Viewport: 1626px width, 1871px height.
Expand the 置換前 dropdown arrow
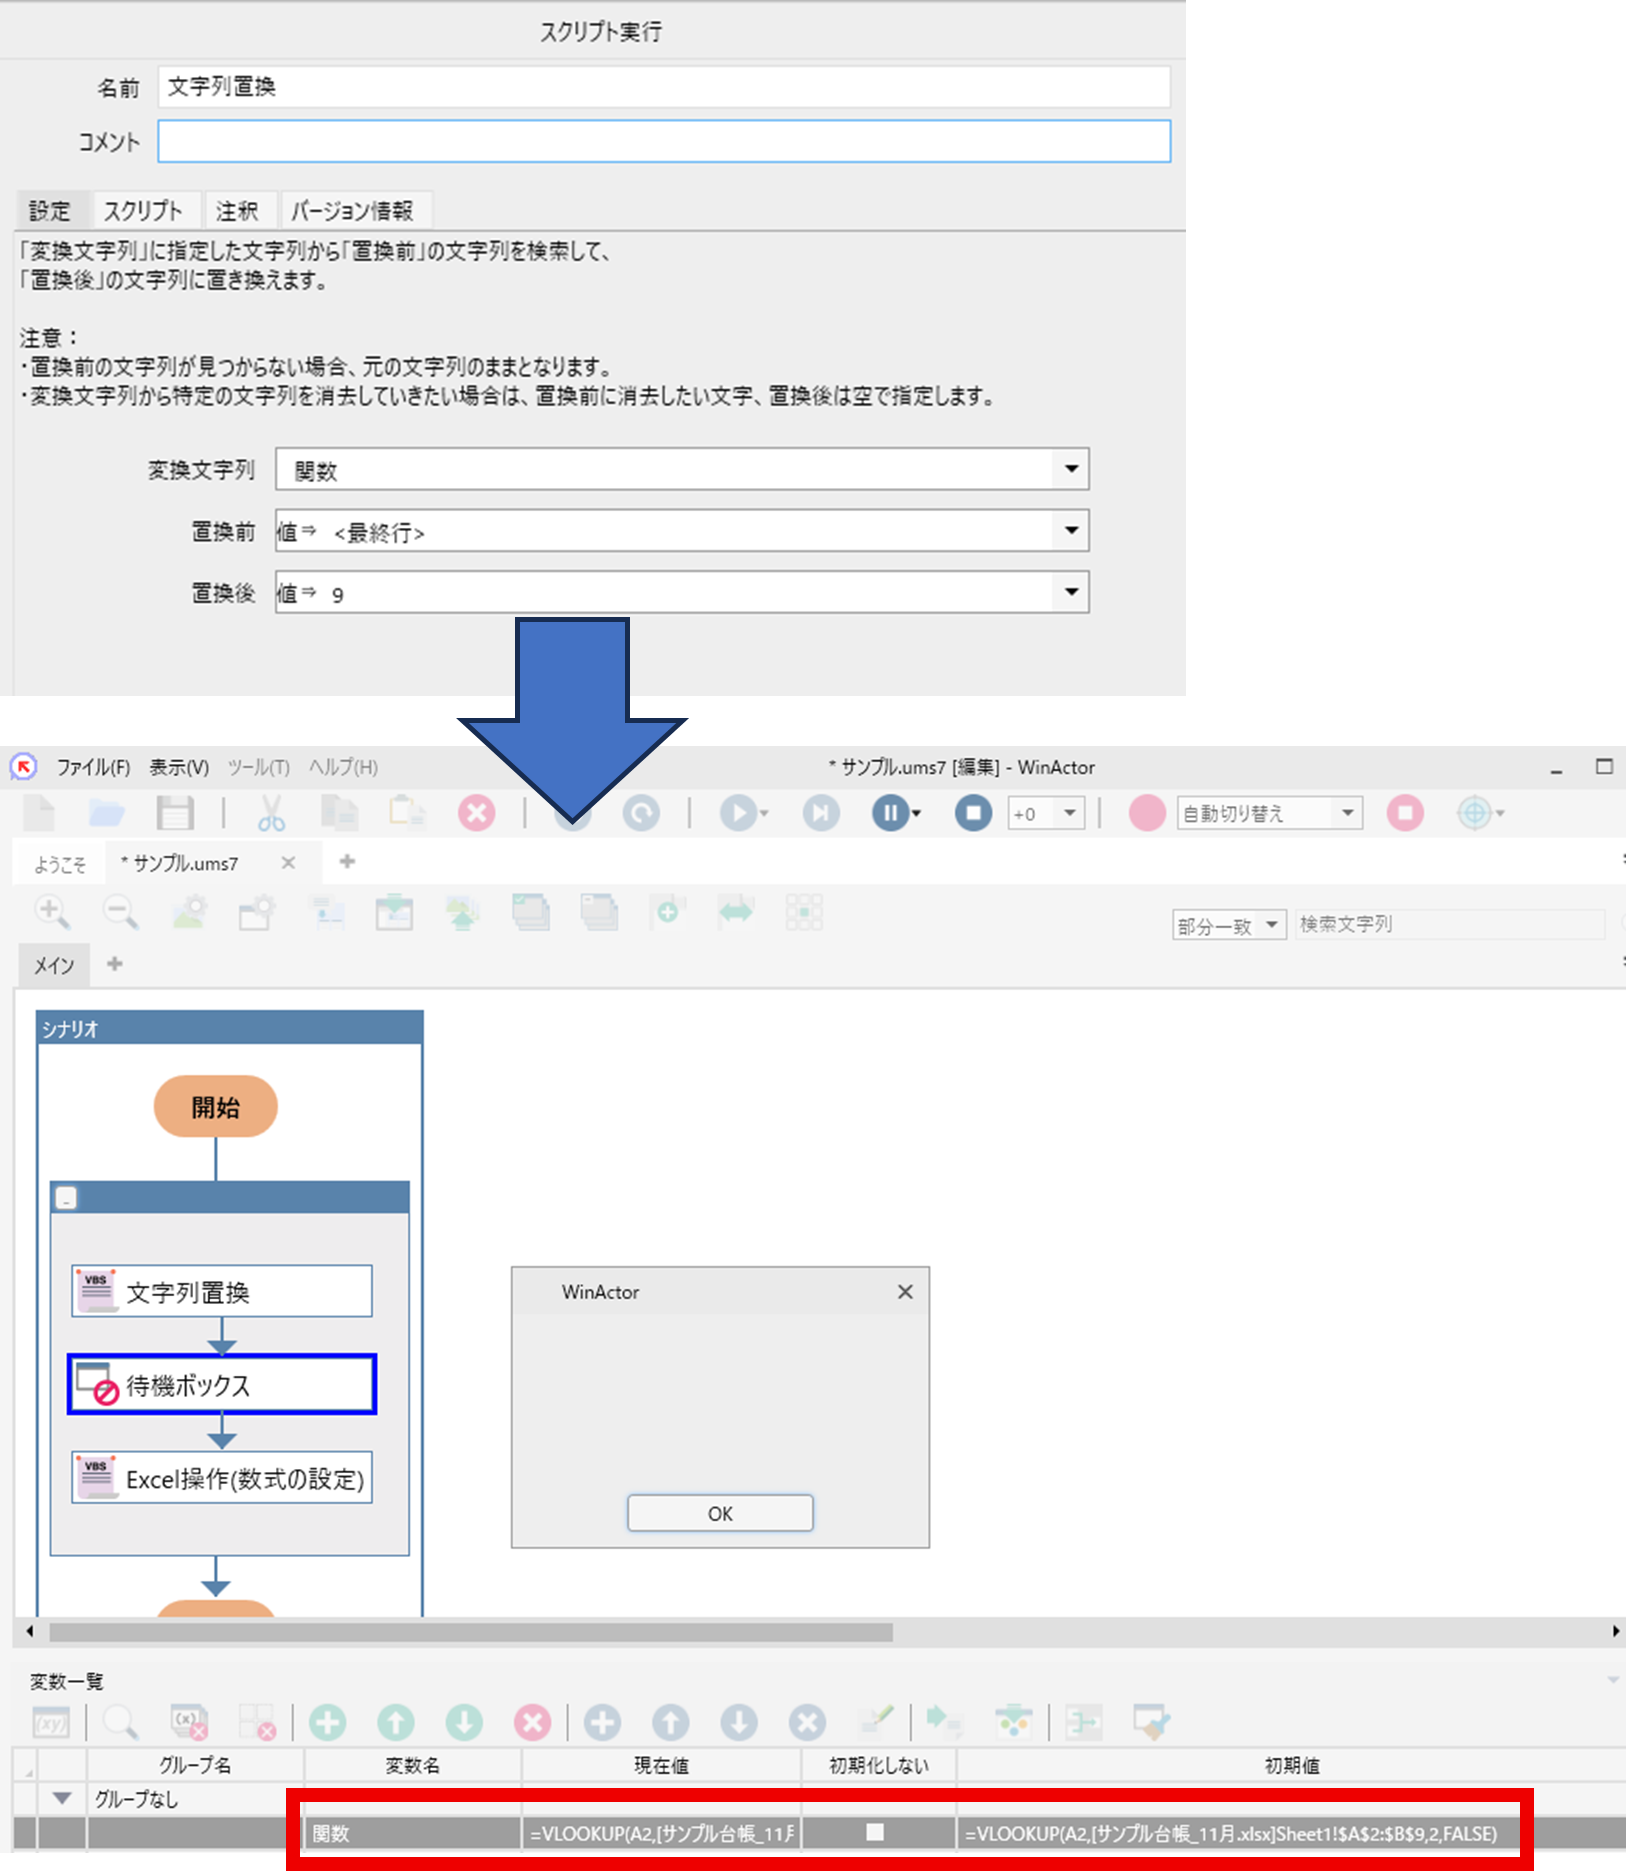pos(1071,531)
